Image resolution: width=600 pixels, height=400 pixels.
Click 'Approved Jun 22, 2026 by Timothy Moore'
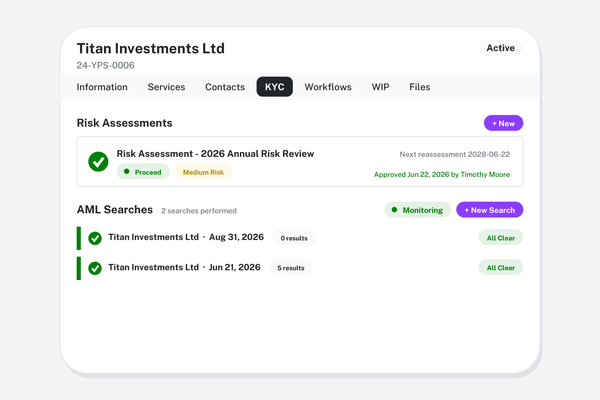tap(442, 175)
